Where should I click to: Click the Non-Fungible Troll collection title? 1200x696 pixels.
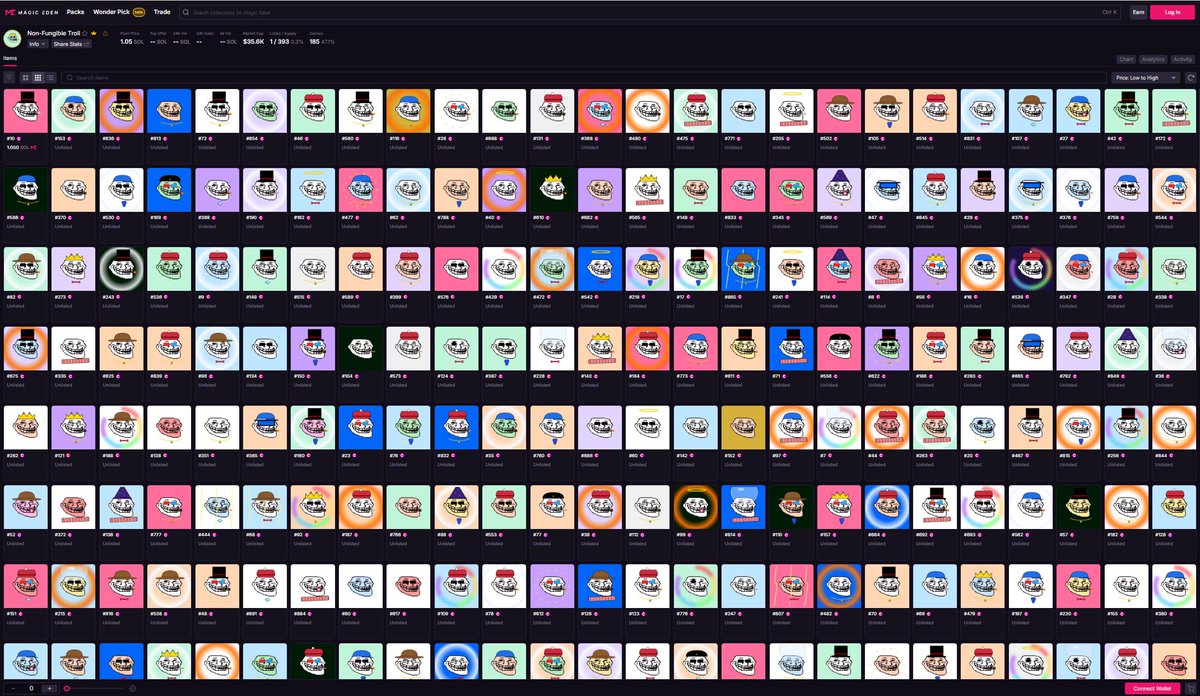(x=53, y=33)
